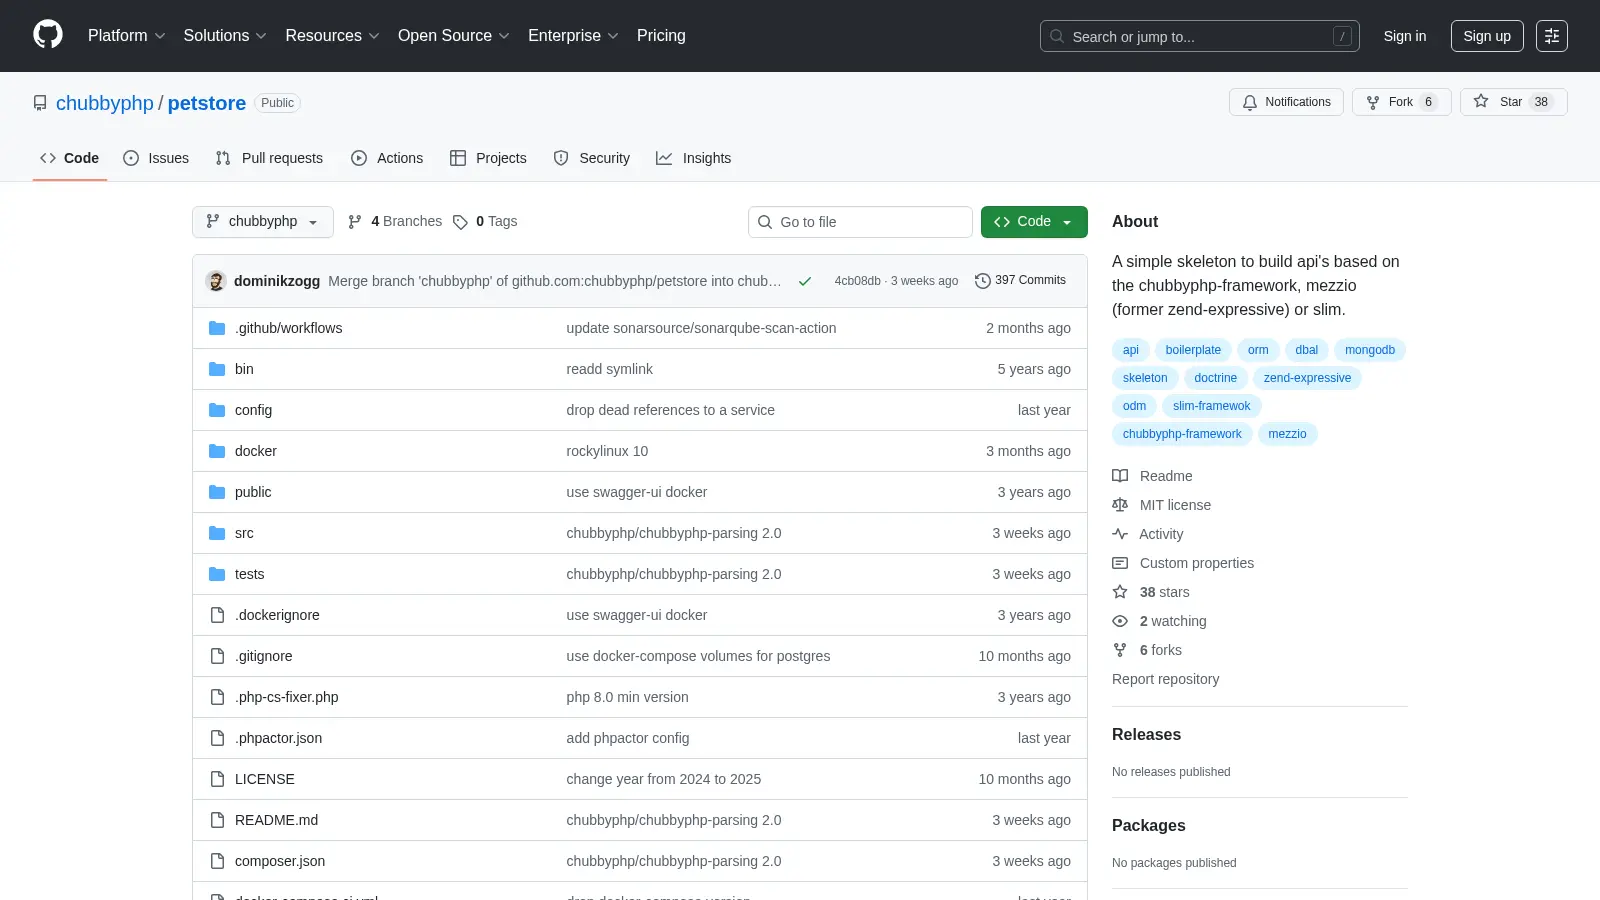The image size is (1600, 900).
Task: Click the folder icon for bin
Action: pos(217,369)
